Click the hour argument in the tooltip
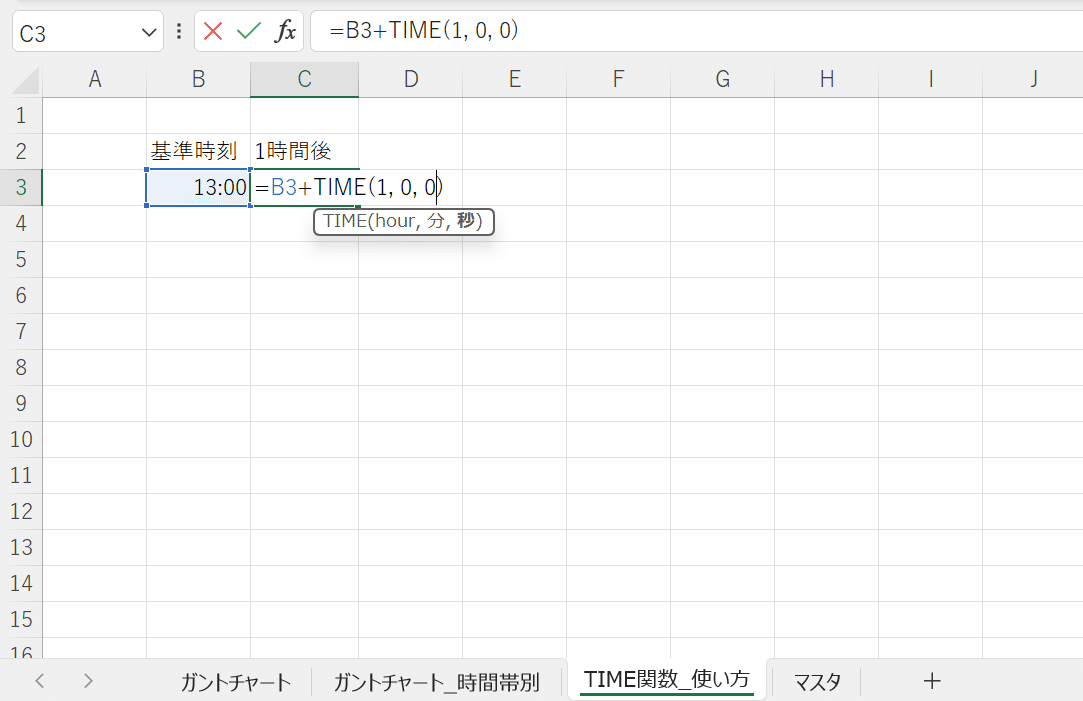Image resolution: width=1083 pixels, height=701 pixels. coord(395,221)
